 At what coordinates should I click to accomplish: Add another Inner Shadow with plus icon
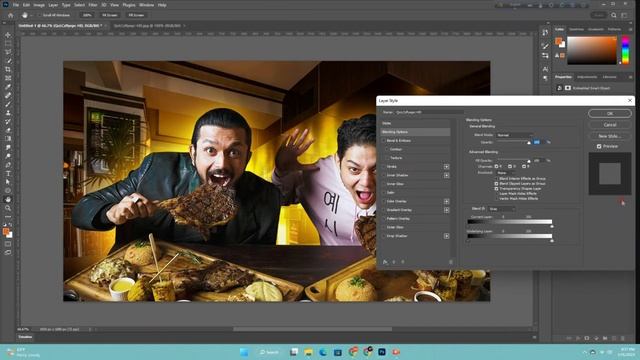447,175
